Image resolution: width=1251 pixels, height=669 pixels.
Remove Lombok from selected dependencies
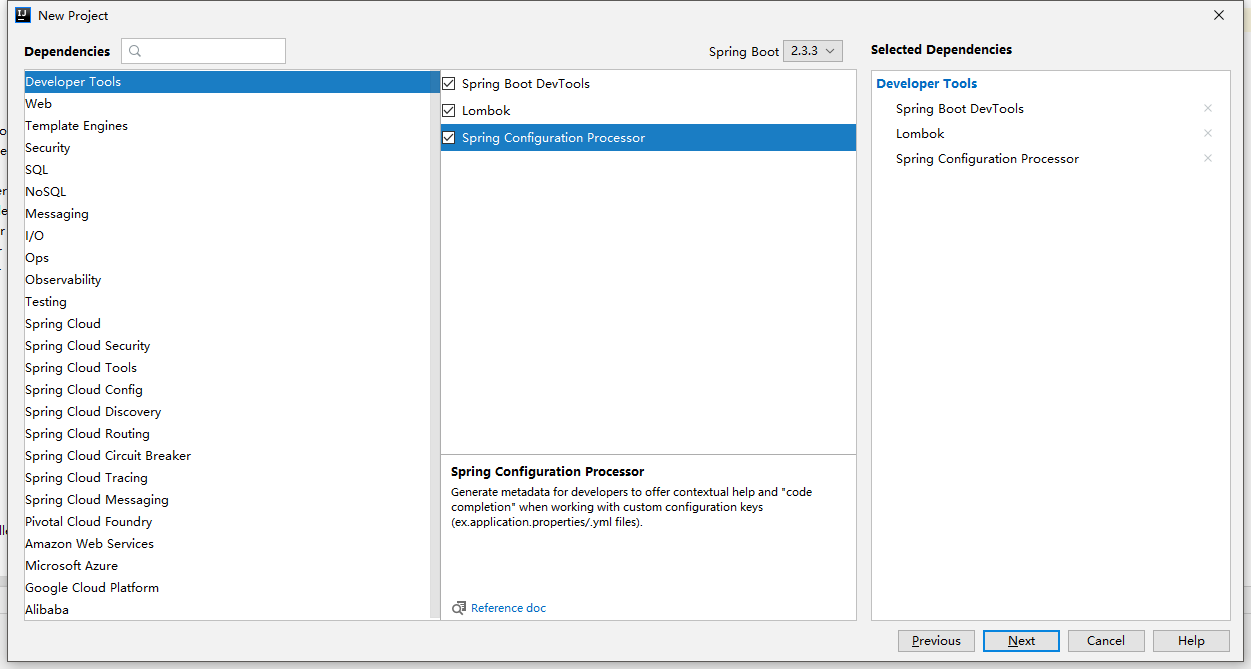point(1207,134)
